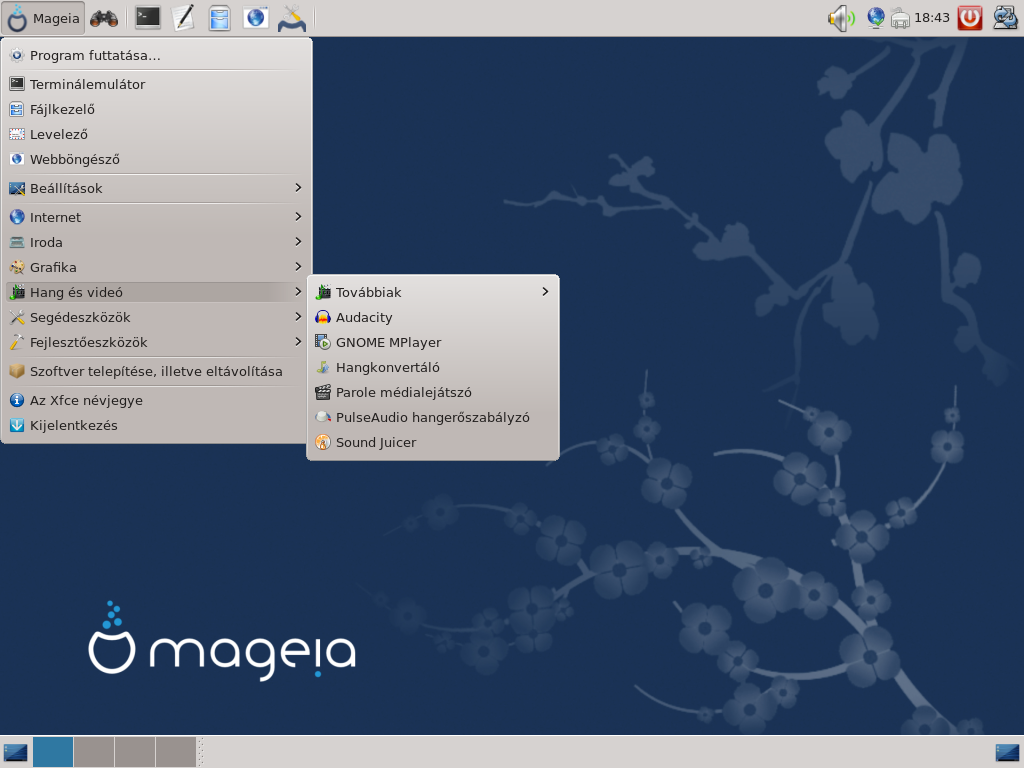Click the PulseAudio volume control icon

[323, 417]
